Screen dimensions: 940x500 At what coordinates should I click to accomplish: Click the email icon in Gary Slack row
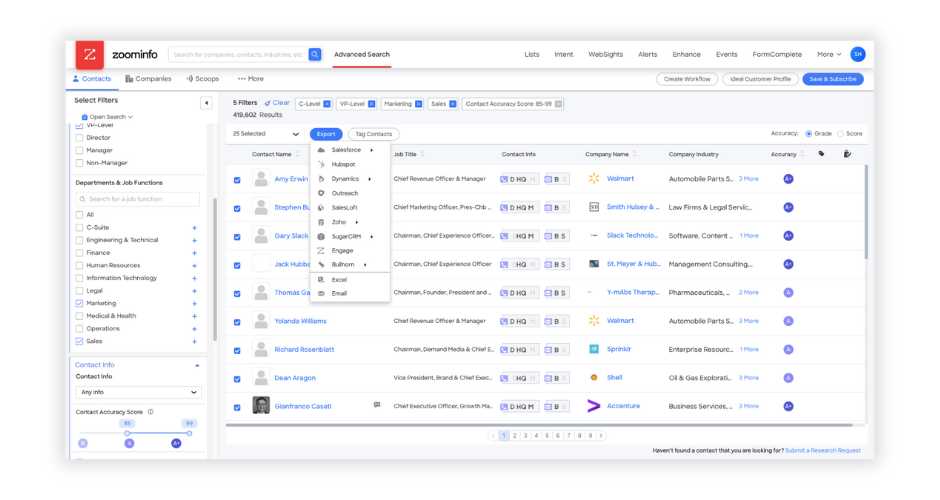point(548,236)
